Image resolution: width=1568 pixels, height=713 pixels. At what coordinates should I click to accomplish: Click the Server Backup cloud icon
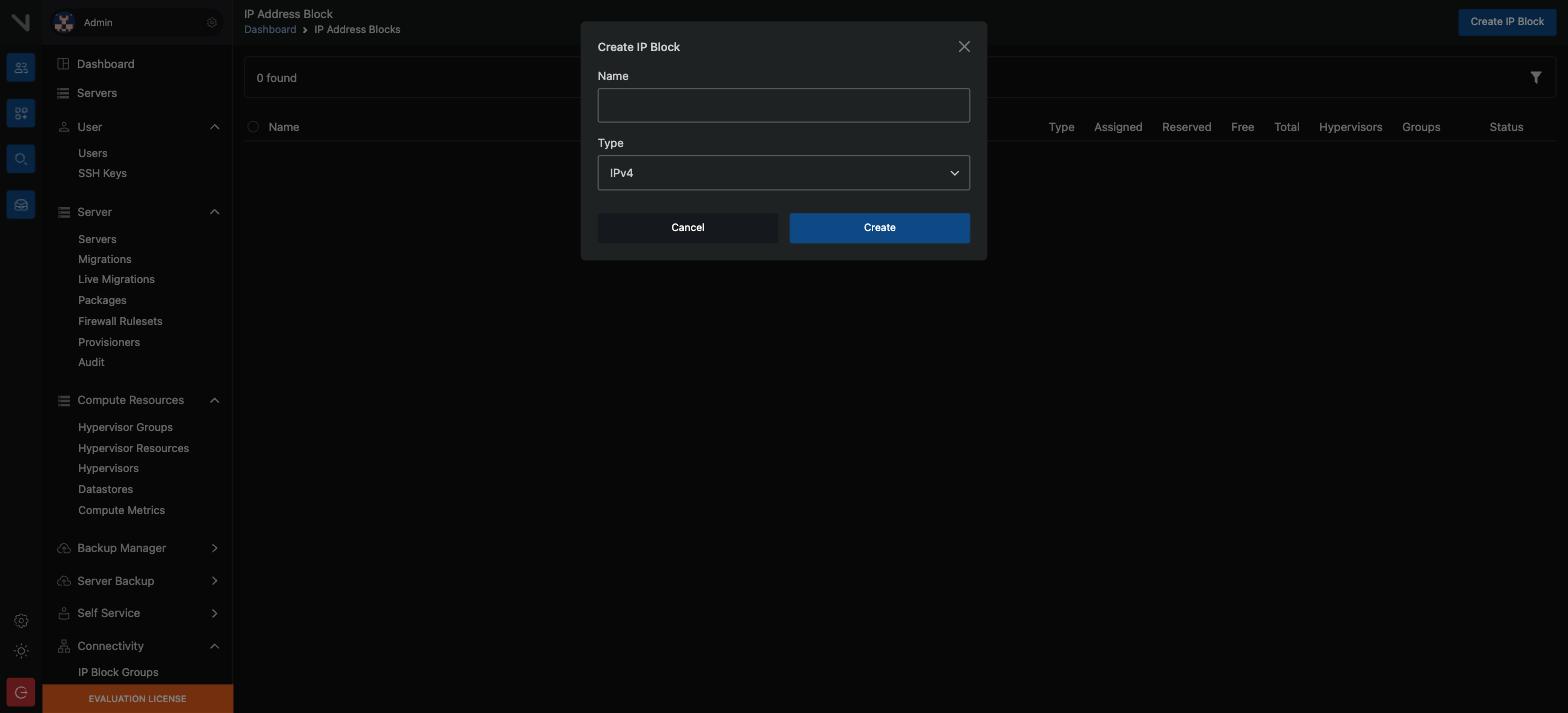(x=64, y=581)
